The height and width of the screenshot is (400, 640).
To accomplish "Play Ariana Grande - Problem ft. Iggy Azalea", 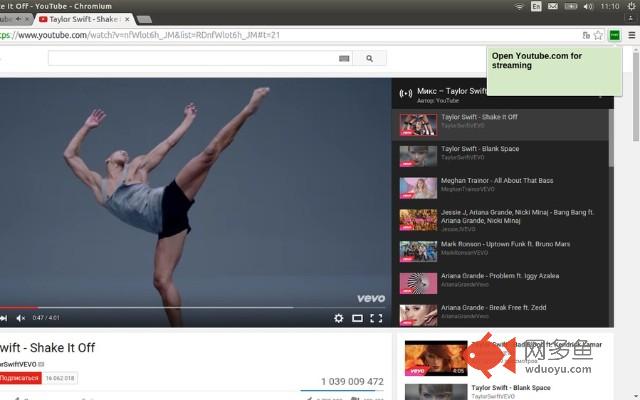I will [500, 284].
